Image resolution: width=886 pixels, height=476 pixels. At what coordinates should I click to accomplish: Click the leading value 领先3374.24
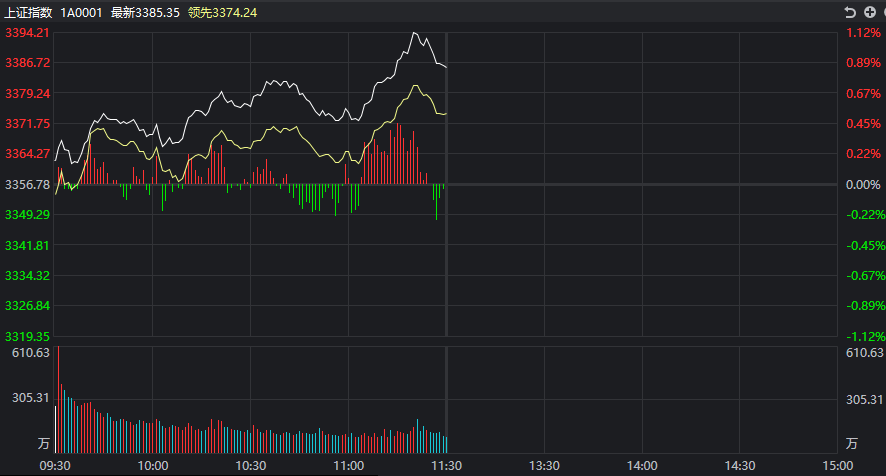[223, 12]
